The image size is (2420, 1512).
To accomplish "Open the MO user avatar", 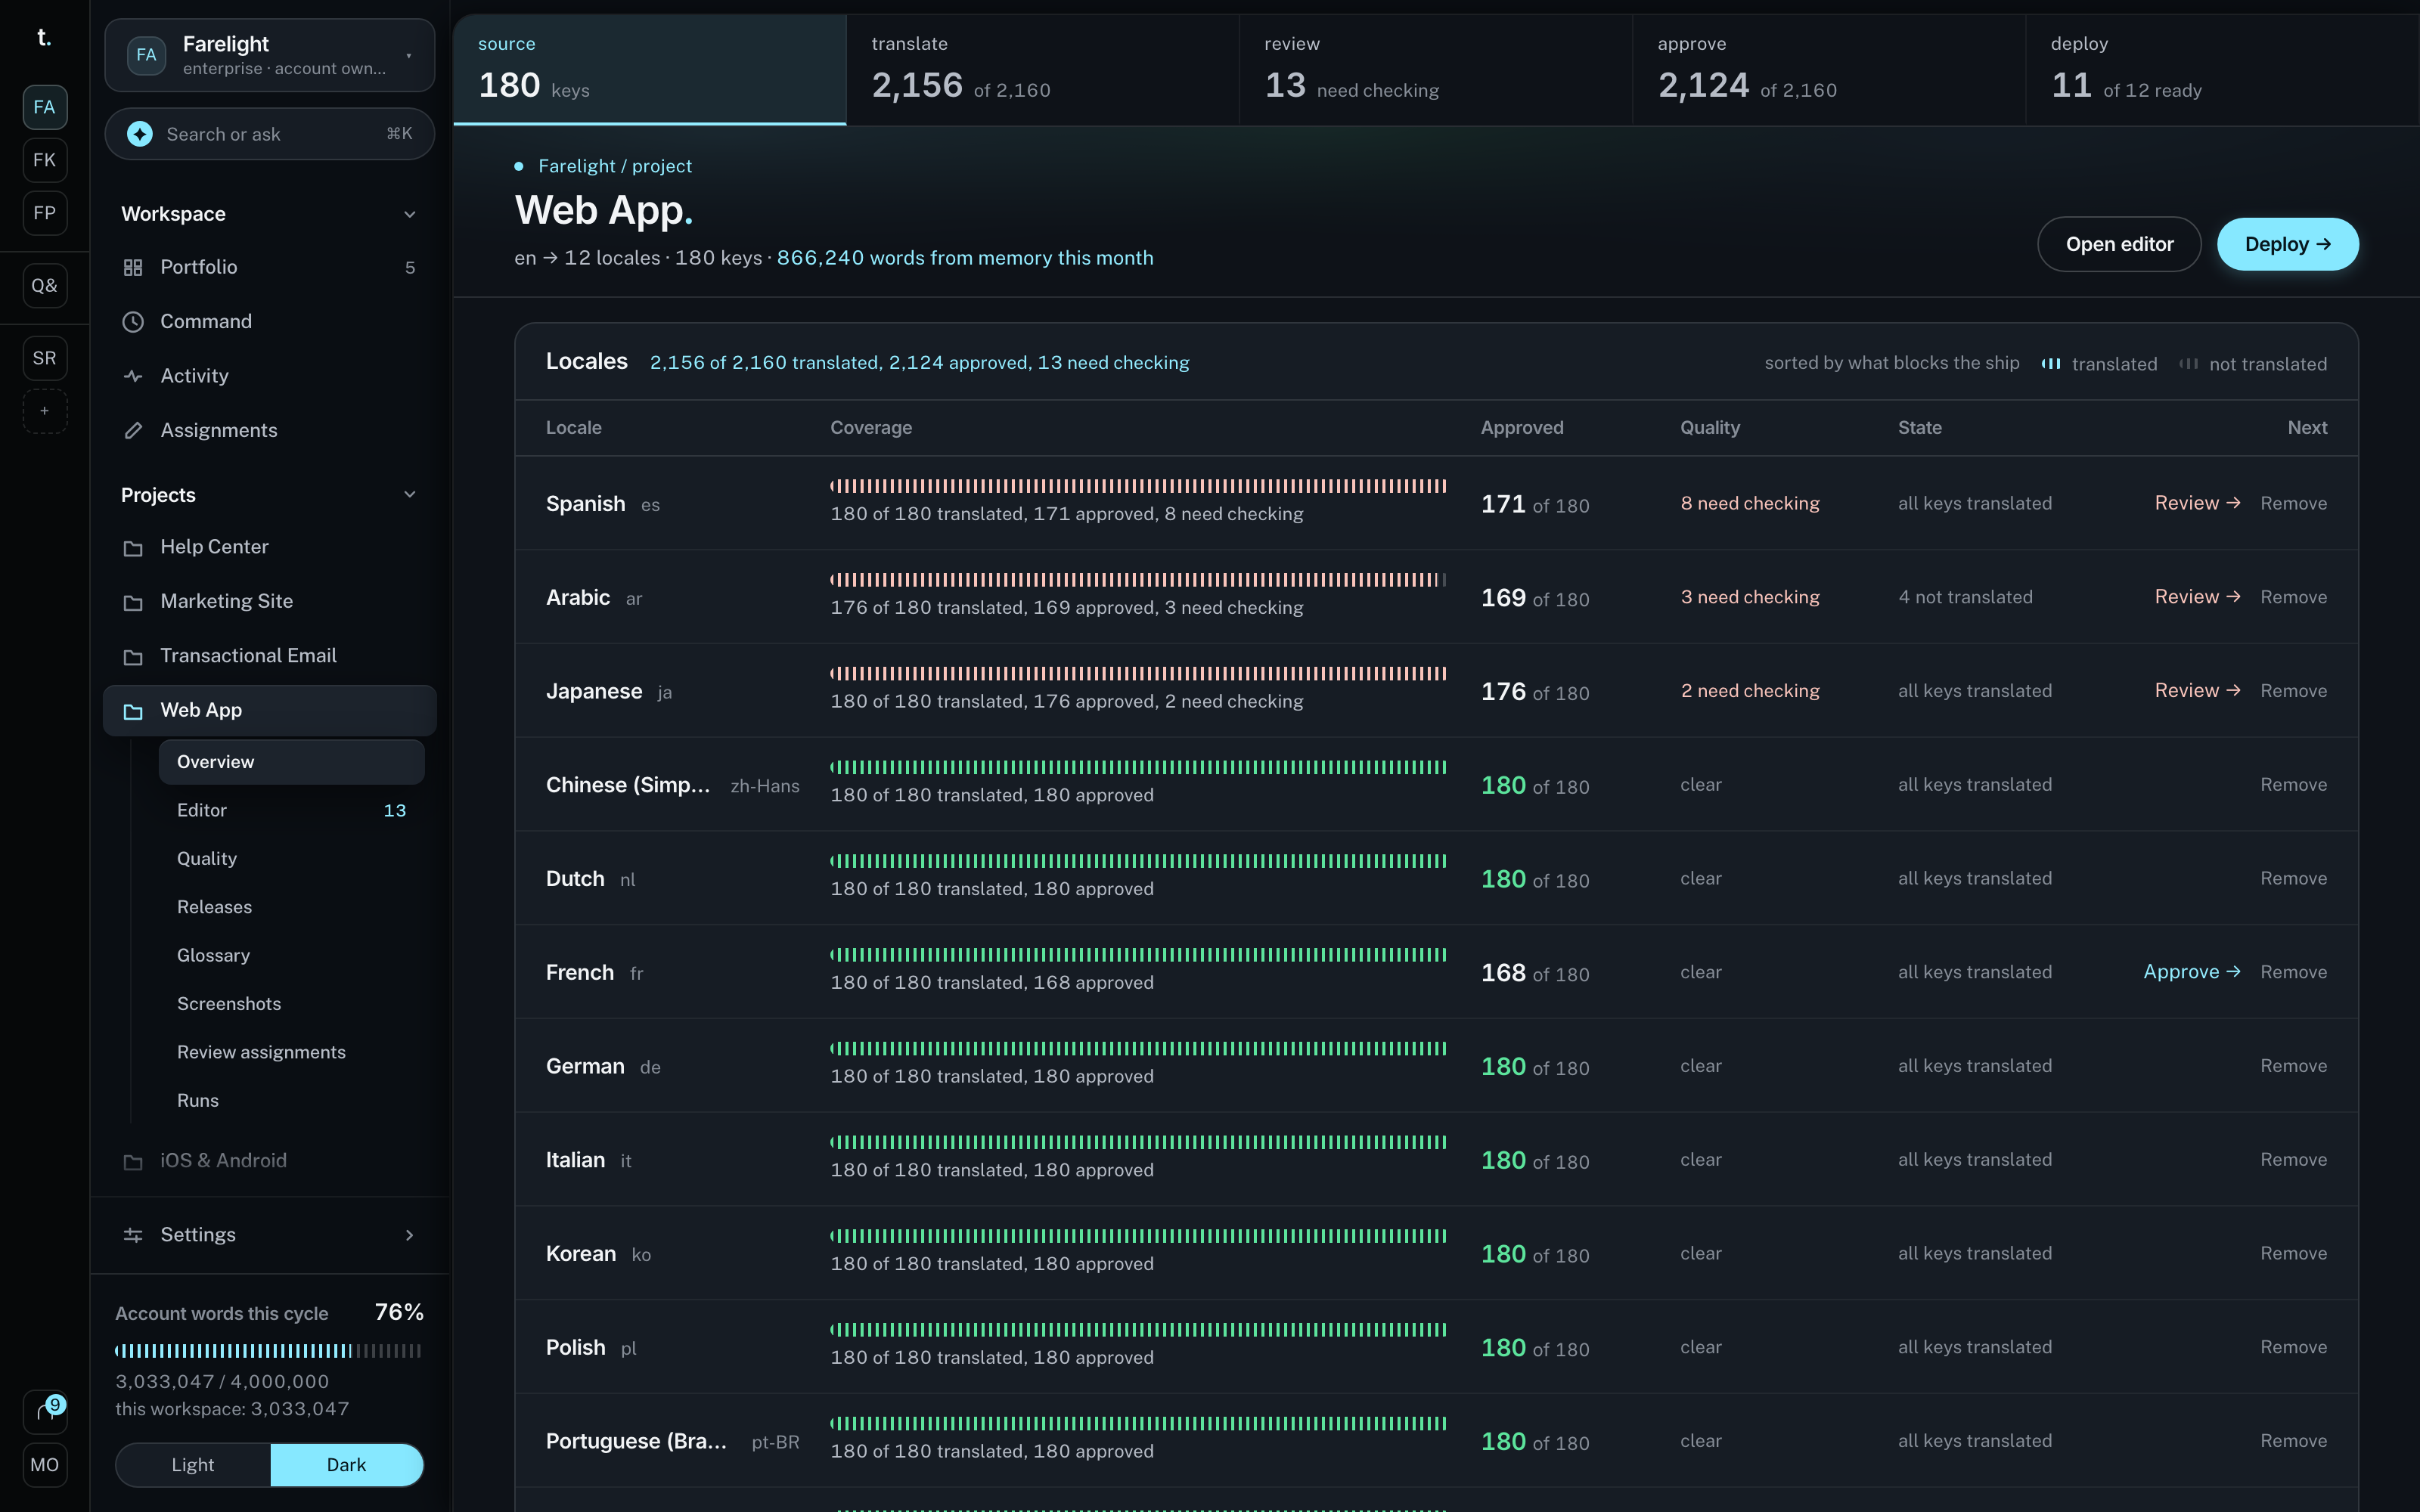I will 45,1465.
